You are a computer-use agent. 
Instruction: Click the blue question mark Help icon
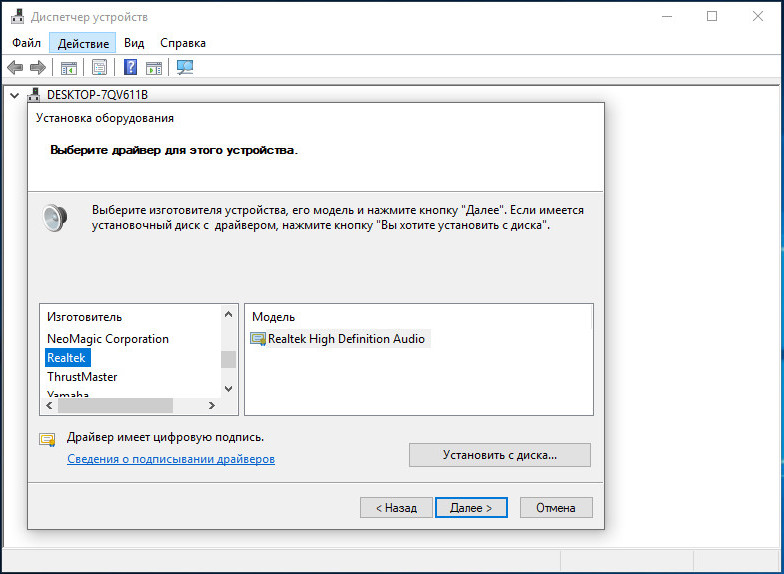coord(130,67)
